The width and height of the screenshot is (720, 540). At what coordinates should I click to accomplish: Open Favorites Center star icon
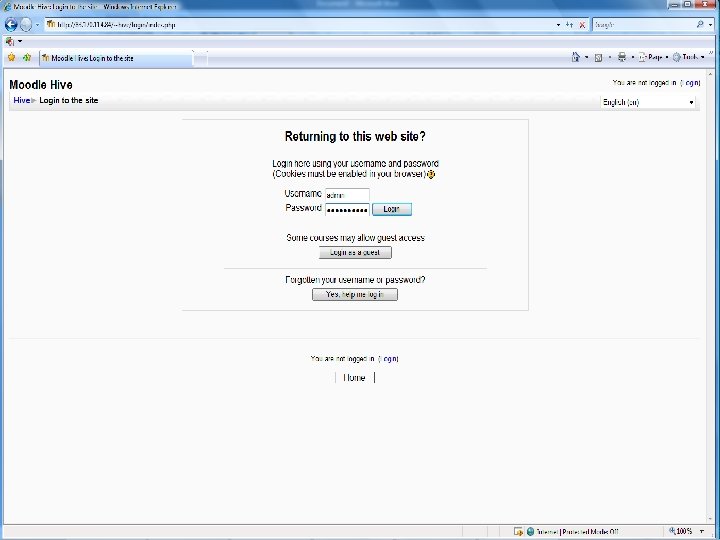point(11,57)
